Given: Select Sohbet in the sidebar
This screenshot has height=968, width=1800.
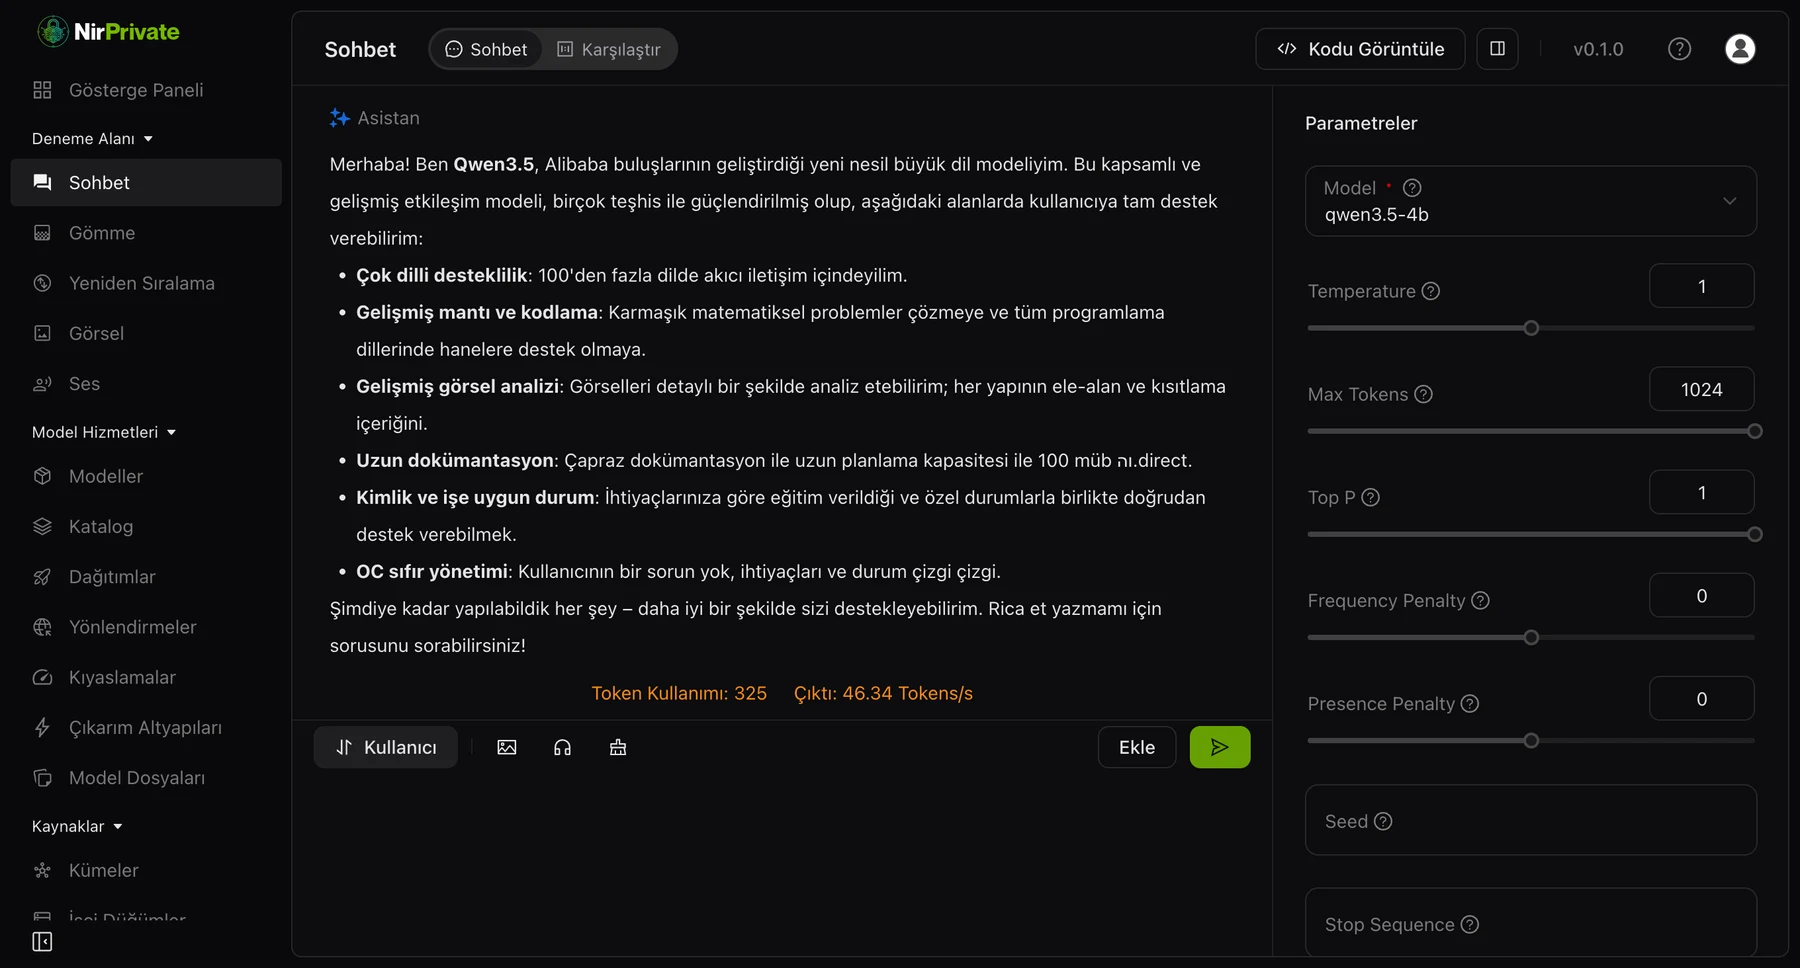Looking at the screenshot, I should pos(146,183).
